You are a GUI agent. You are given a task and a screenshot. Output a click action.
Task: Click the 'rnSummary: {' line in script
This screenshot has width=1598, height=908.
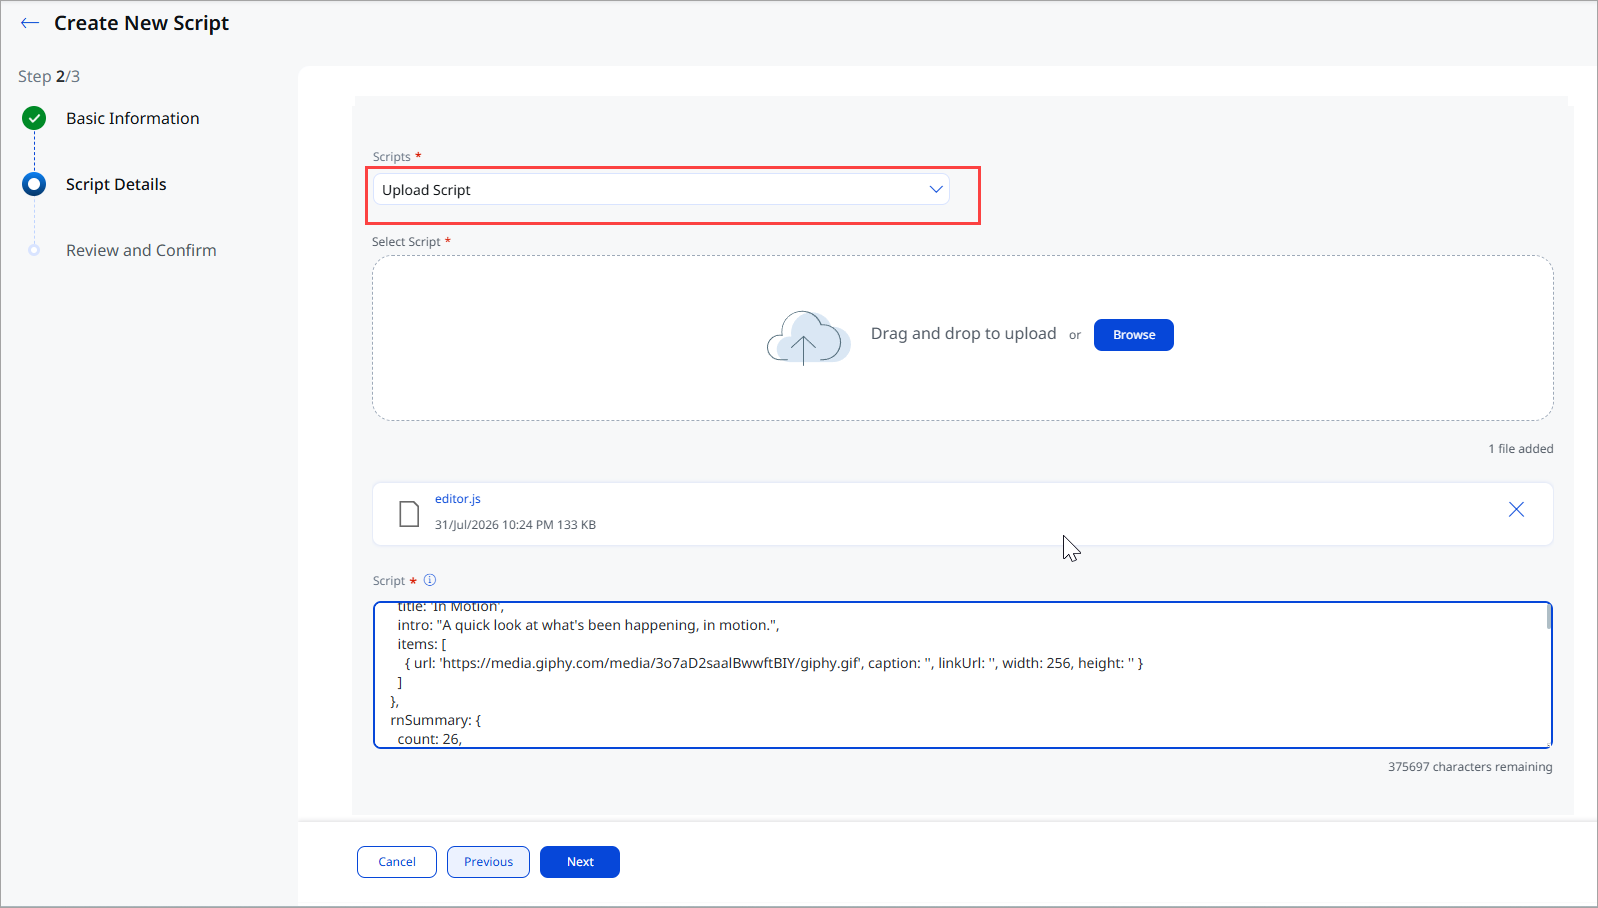(435, 720)
